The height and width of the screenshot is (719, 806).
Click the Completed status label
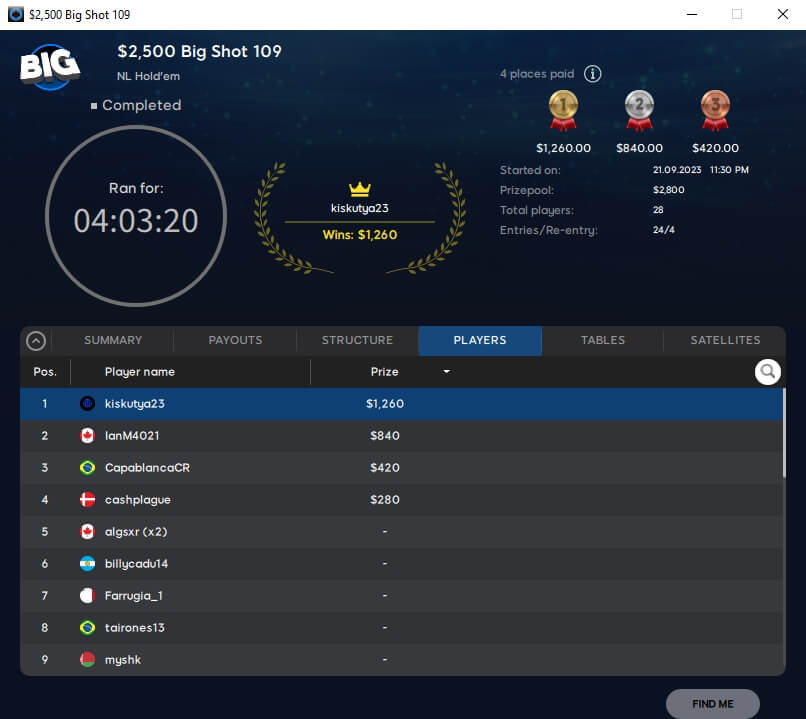point(141,105)
